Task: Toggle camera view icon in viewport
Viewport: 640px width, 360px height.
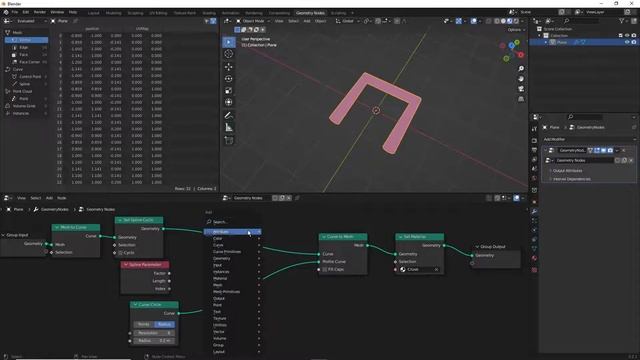Action: click(x=521, y=89)
